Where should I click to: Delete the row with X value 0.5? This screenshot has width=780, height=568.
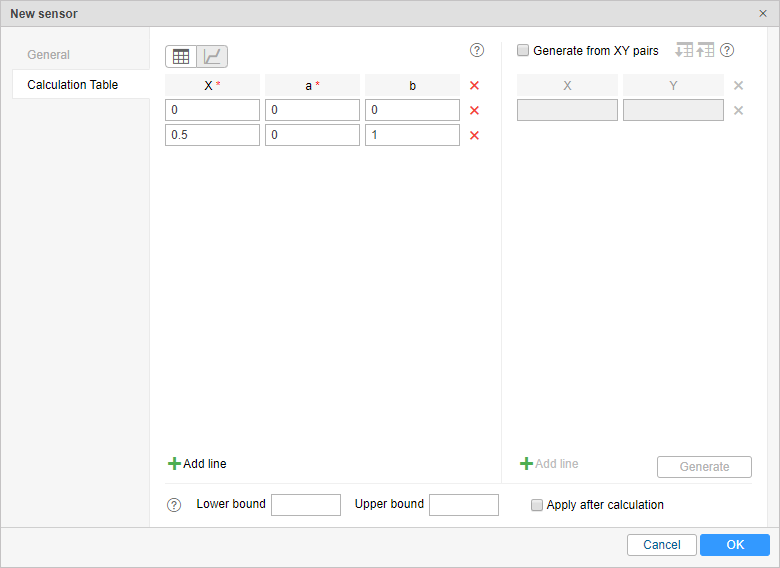[x=475, y=135]
